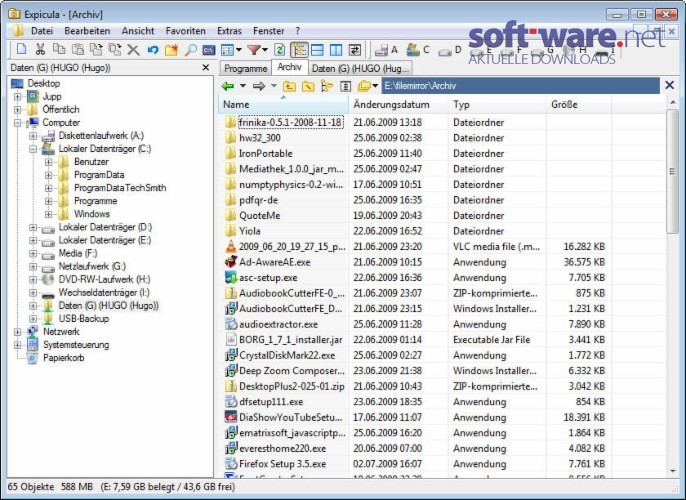
Task: Sort by Typ column header
Action: (497, 105)
